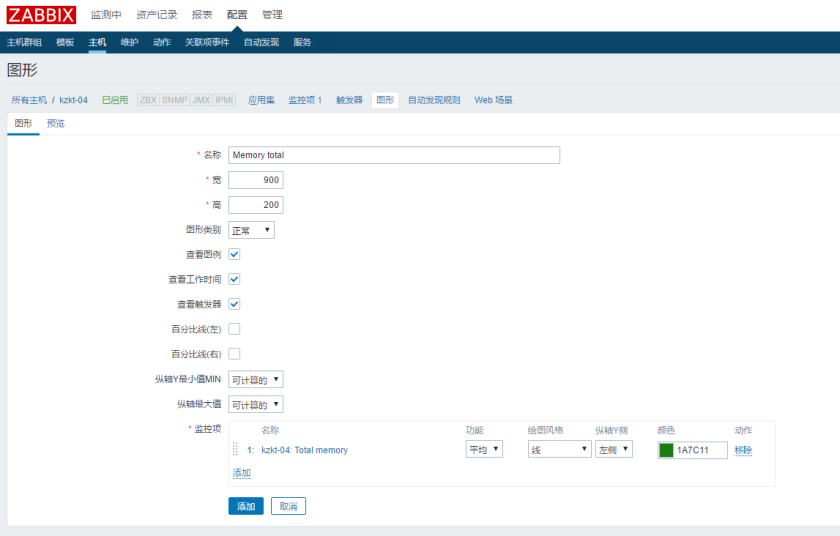
Task: Click the ZBX availability badge
Action: (148, 100)
